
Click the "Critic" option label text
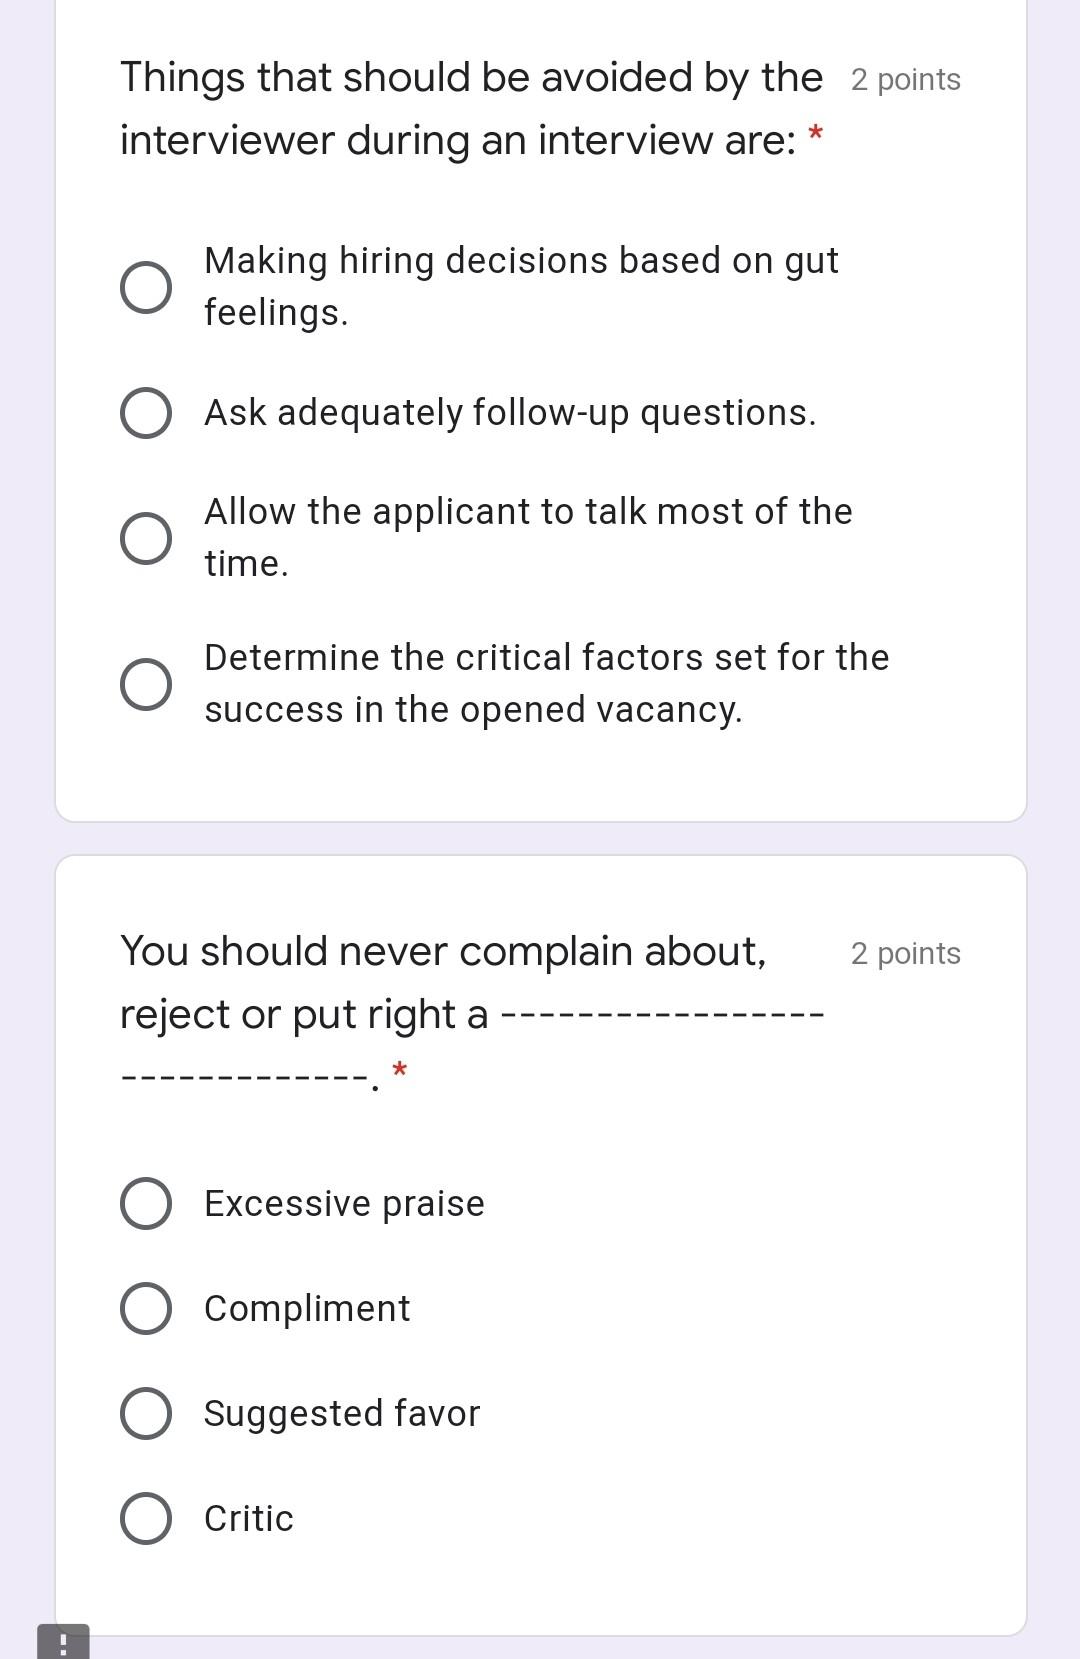tap(248, 1519)
